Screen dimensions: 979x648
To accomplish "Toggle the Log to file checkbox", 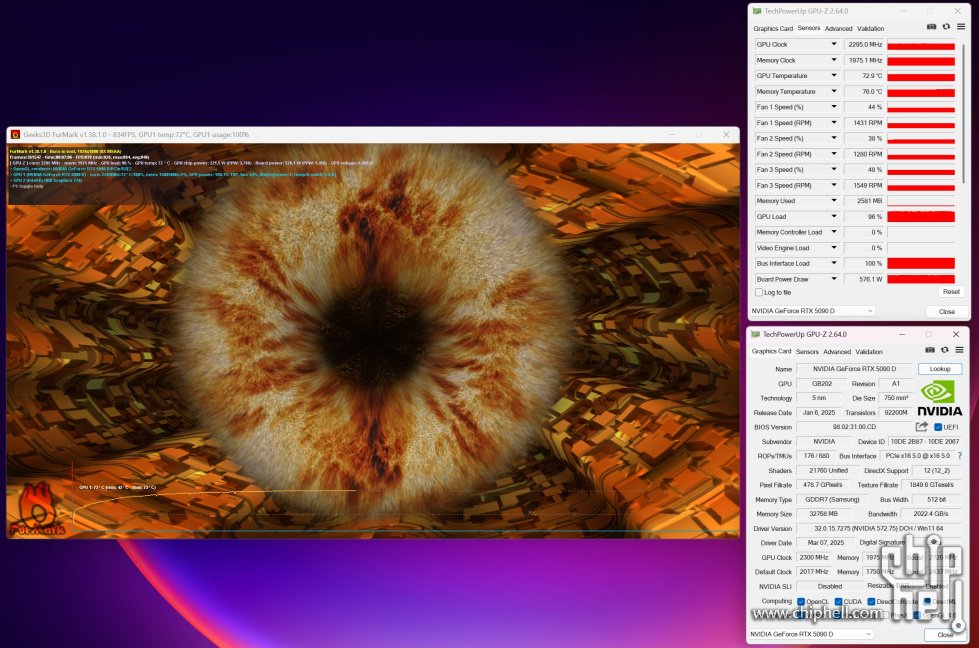I will (759, 292).
